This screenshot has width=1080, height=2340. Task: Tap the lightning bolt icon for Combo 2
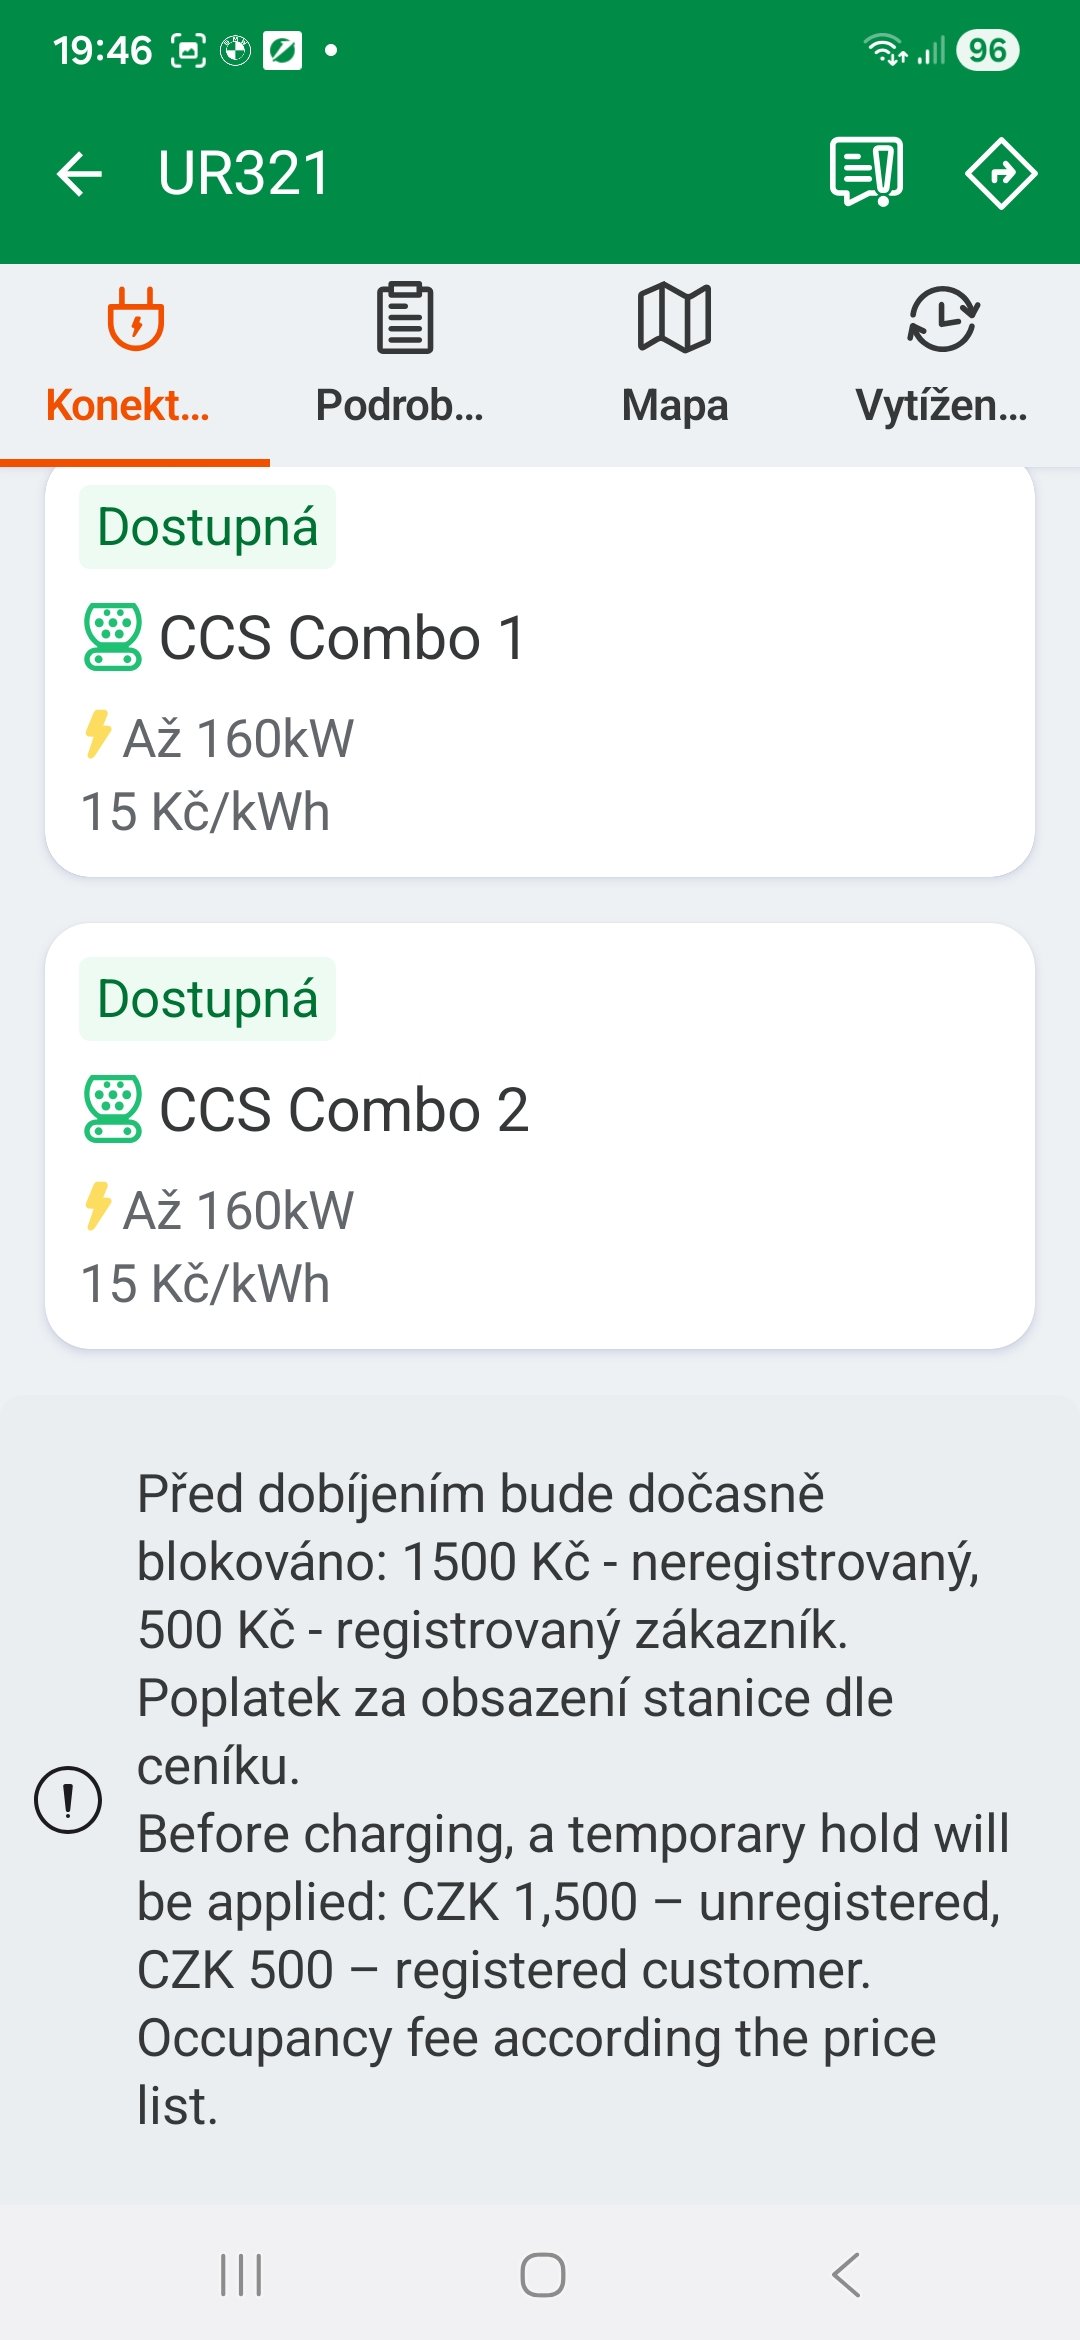tap(97, 1206)
